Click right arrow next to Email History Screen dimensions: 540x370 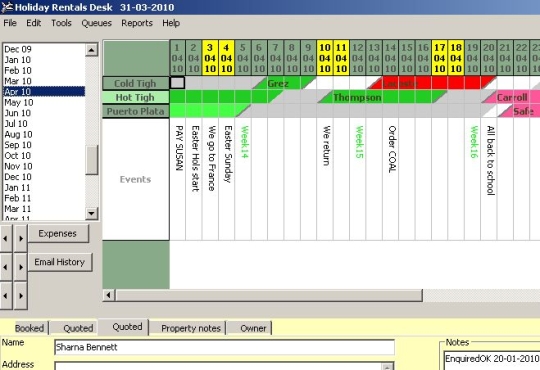click(21, 267)
